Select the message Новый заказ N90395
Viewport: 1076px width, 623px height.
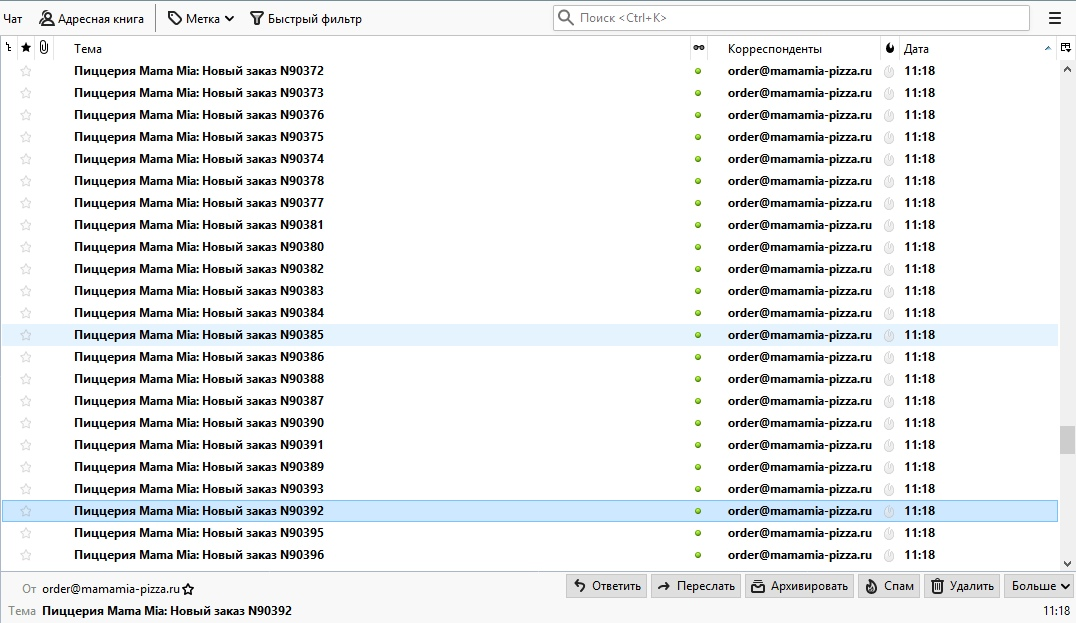point(530,532)
